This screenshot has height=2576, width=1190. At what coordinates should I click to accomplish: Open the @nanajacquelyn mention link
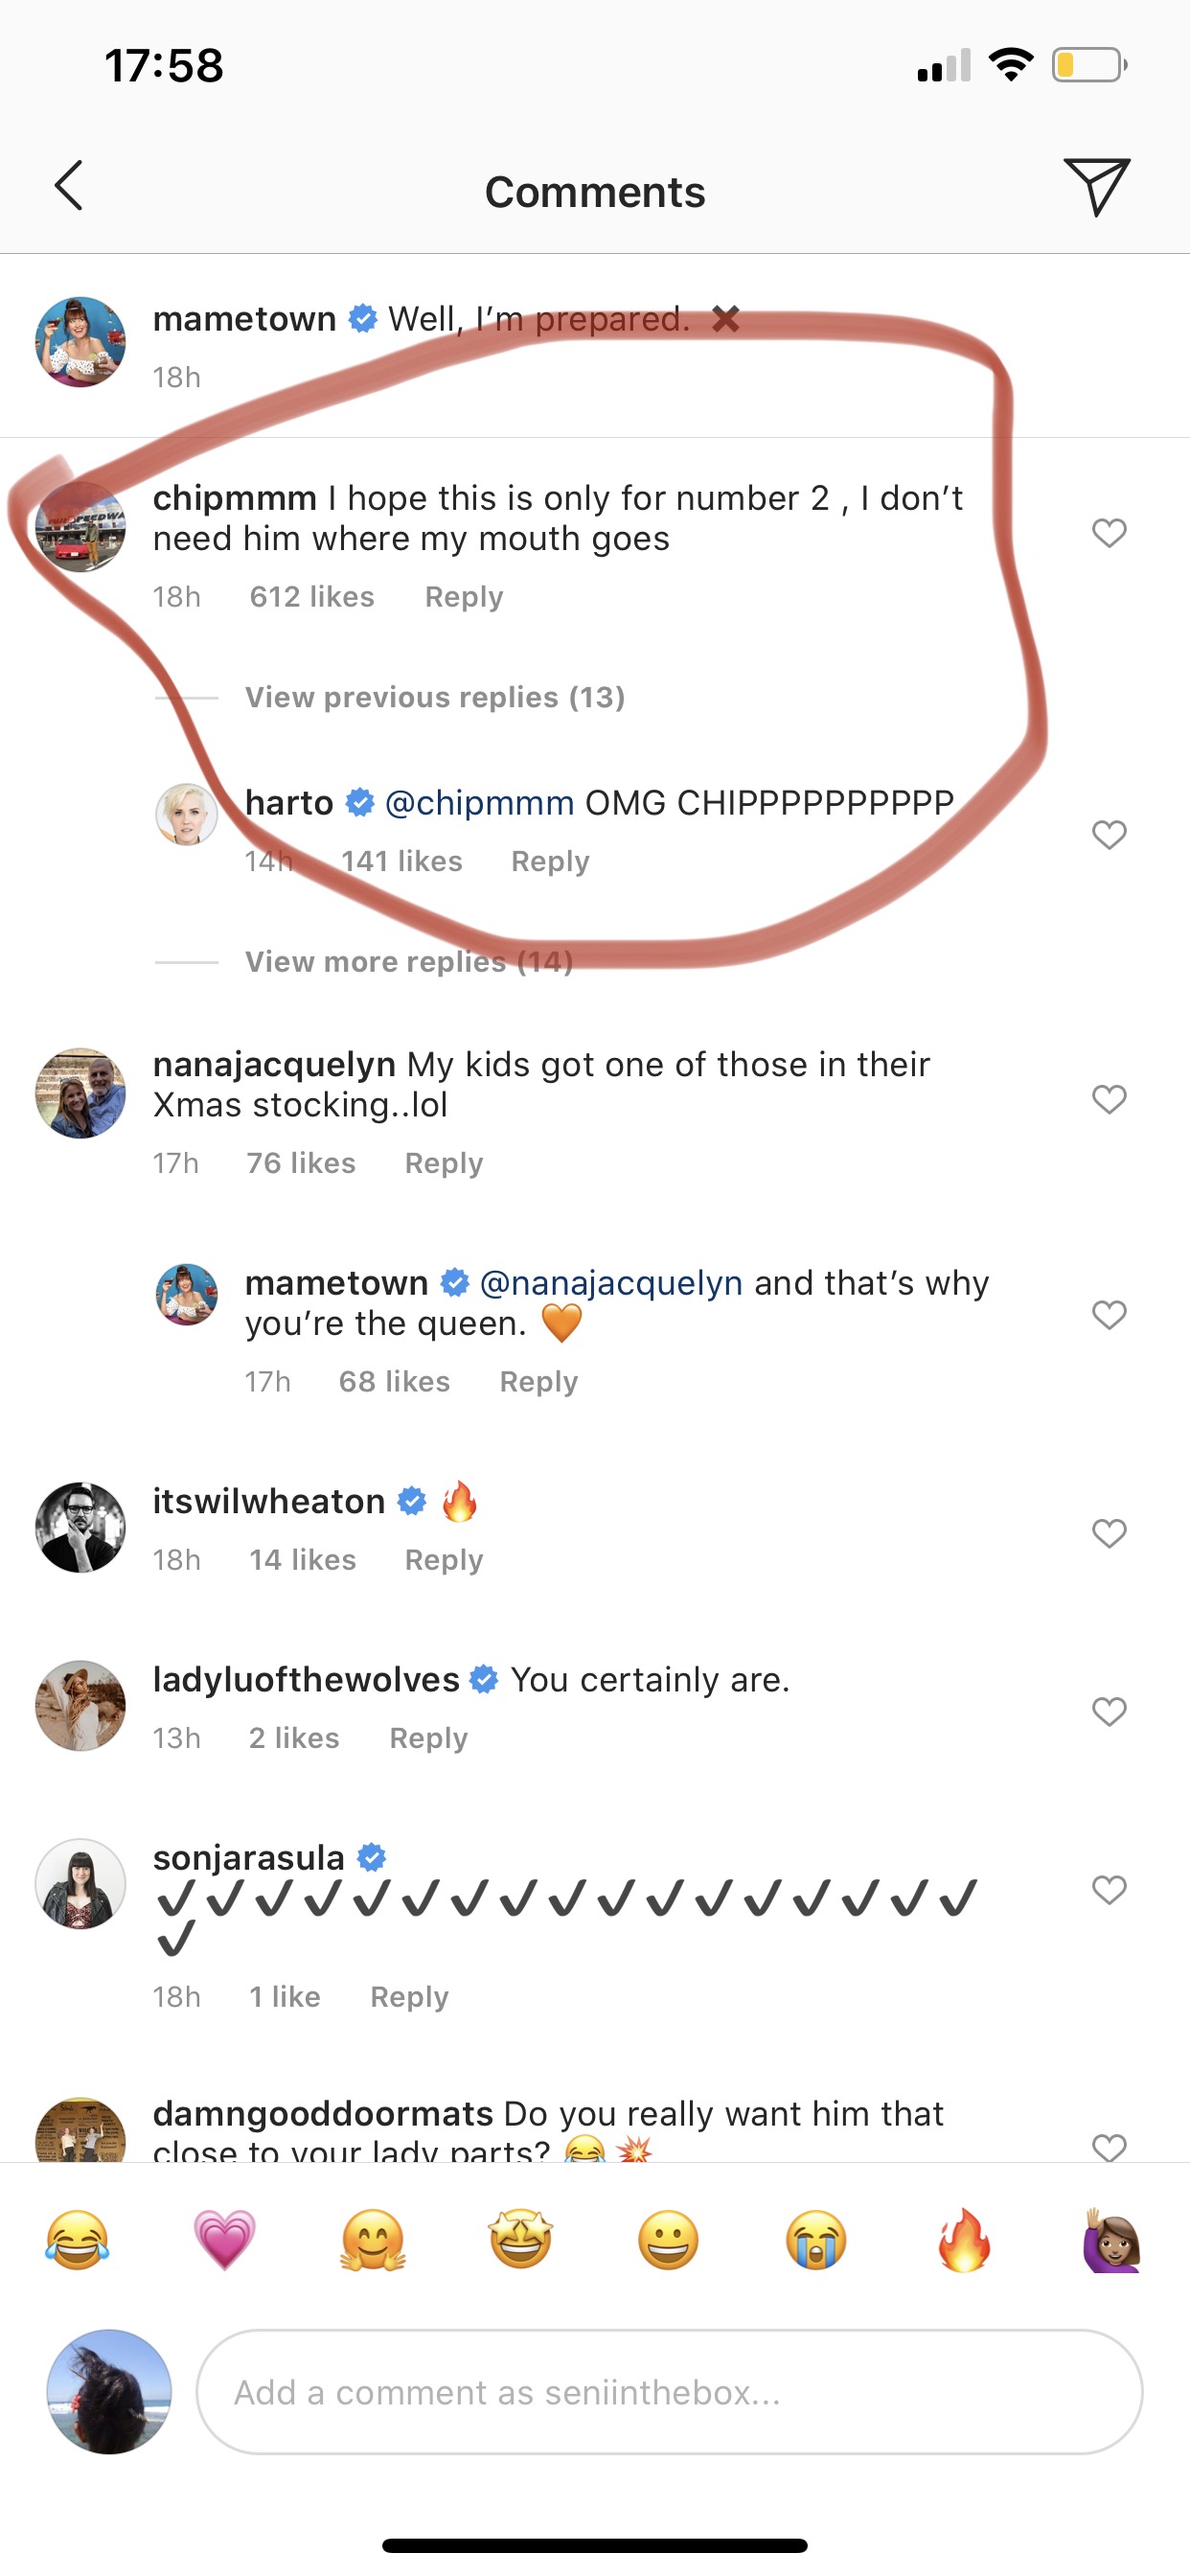tap(611, 1283)
